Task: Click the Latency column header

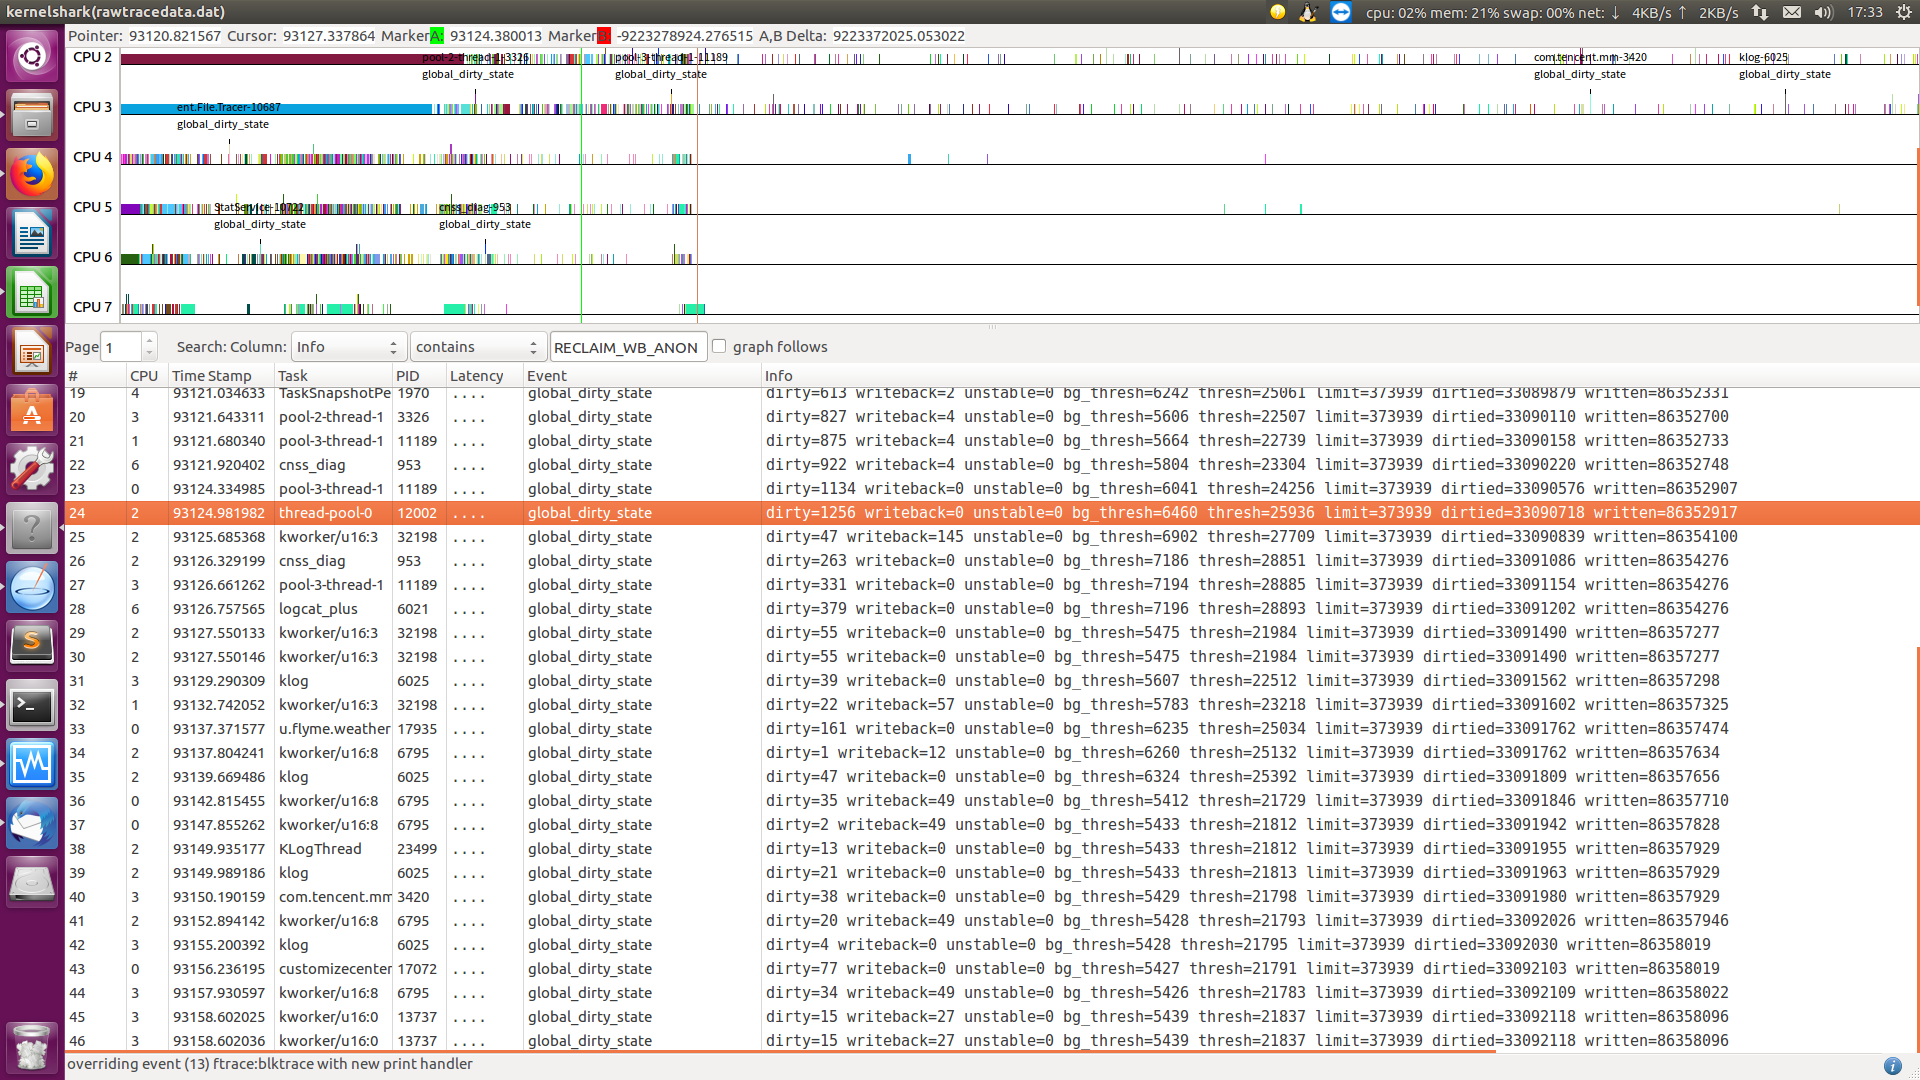Action: [x=476, y=376]
